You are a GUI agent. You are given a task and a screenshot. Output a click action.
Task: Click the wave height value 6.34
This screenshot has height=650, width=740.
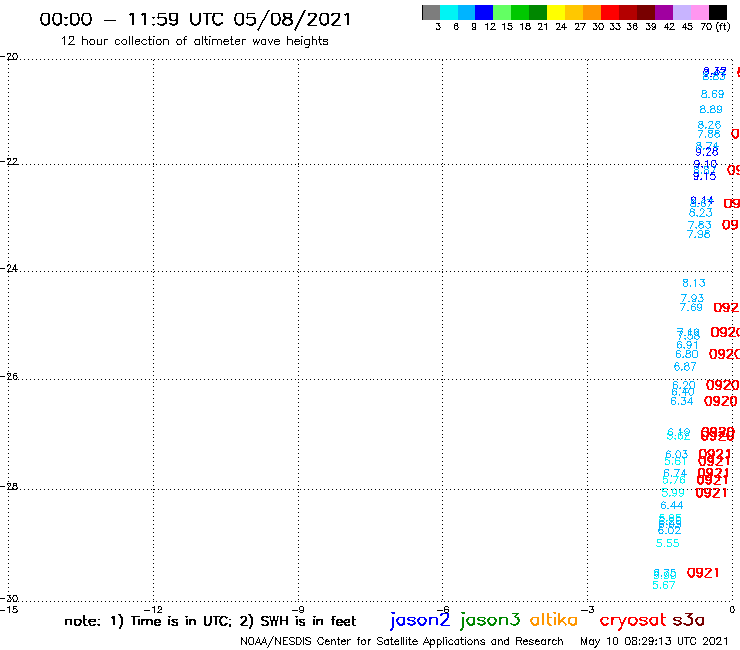tap(681, 401)
